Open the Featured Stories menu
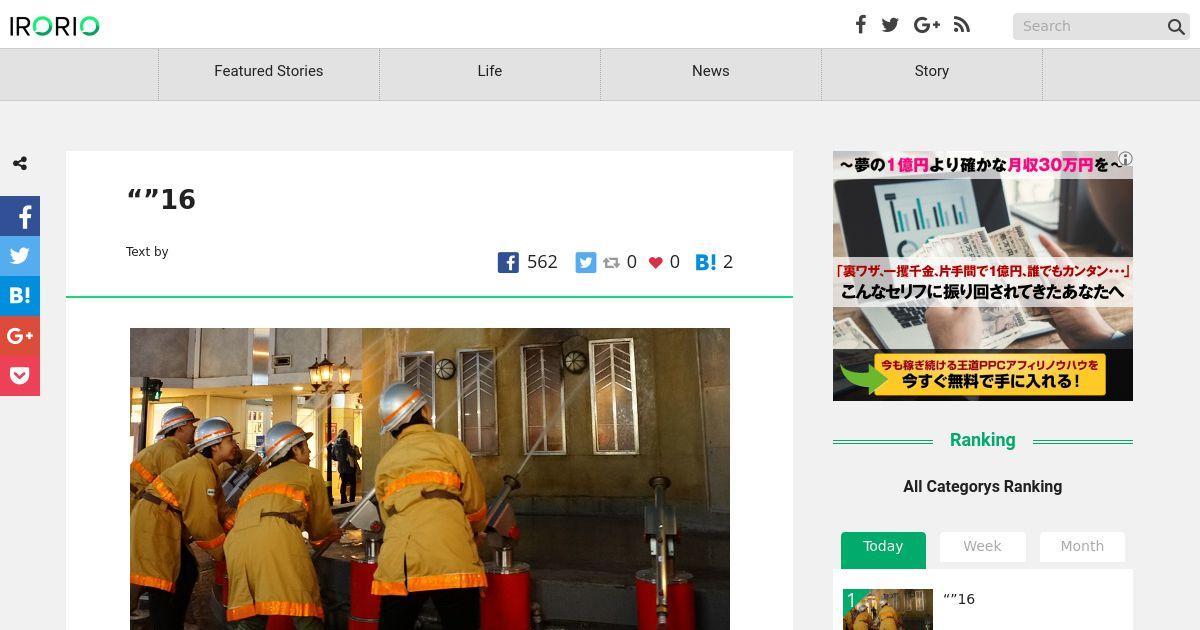This screenshot has width=1200, height=630. pos(269,71)
